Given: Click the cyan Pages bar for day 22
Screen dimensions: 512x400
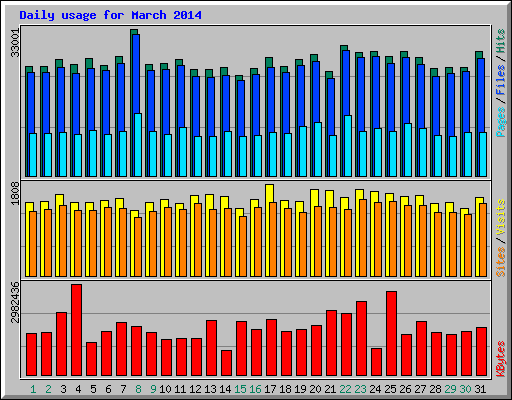Looking at the screenshot, I should [348, 146].
